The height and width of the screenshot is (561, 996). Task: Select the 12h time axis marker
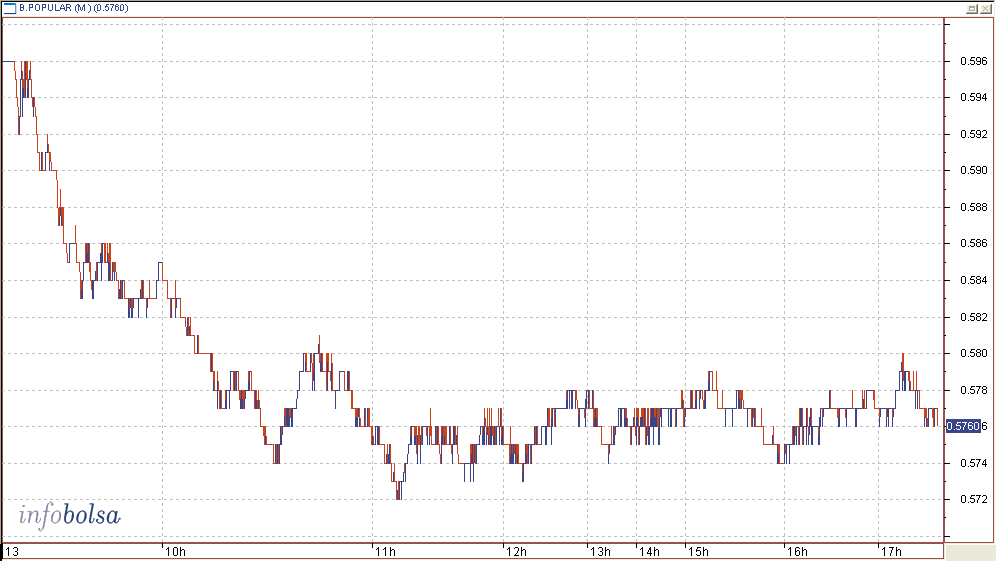coord(516,551)
